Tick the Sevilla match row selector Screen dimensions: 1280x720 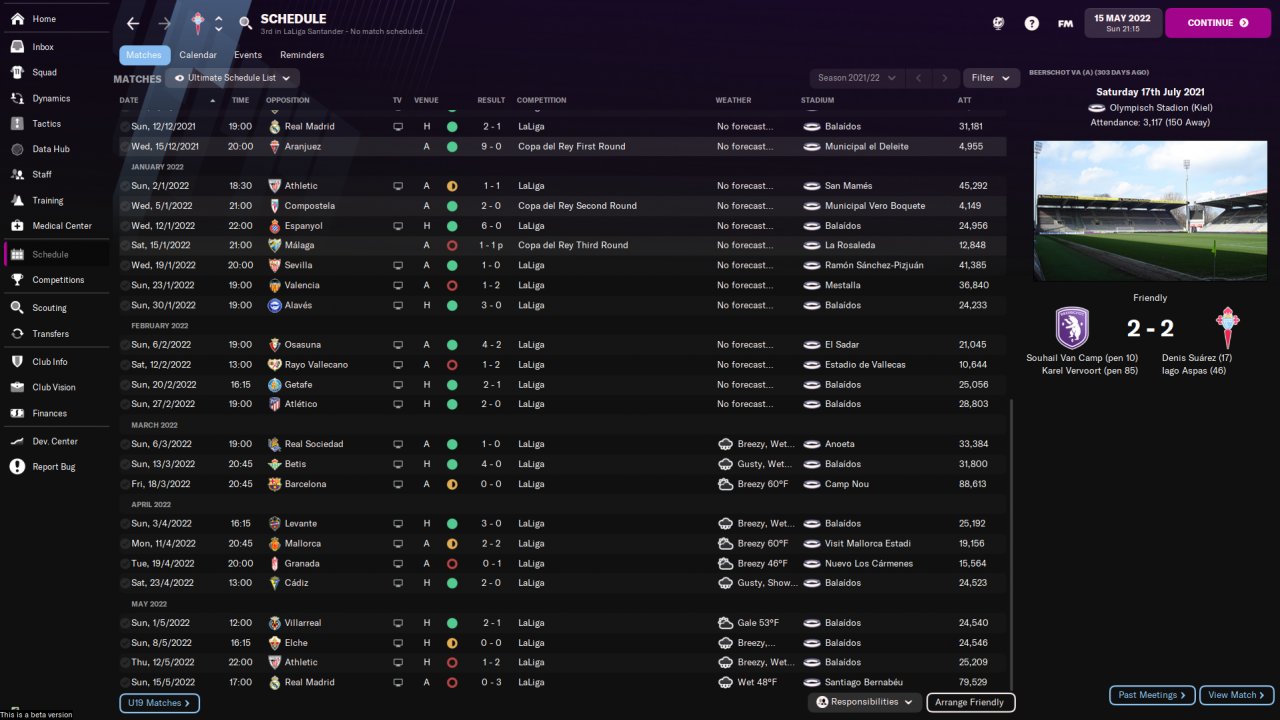click(125, 265)
